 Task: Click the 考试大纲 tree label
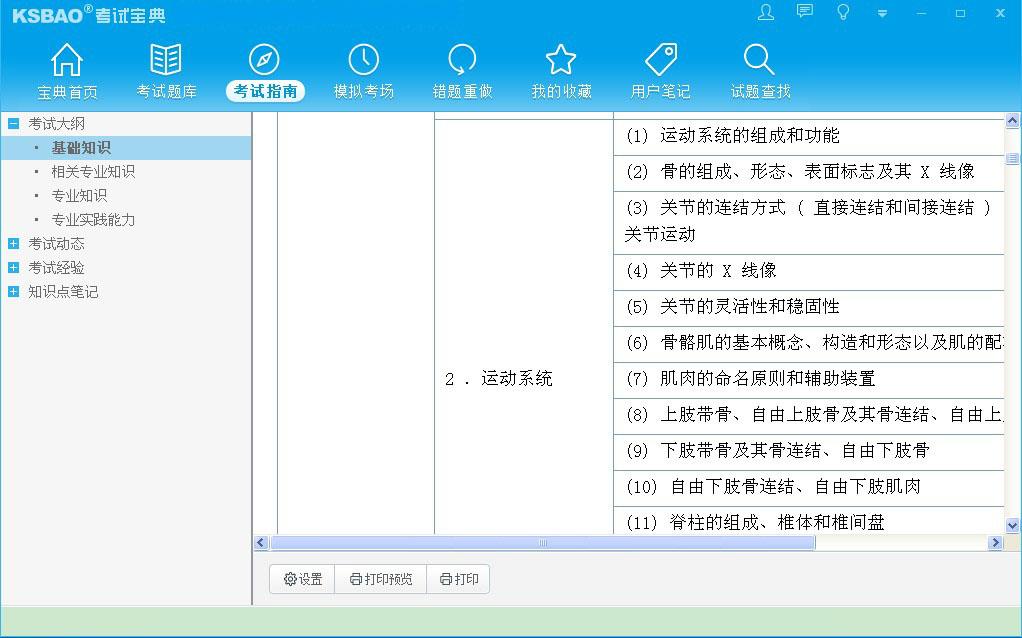click(56, 123)
